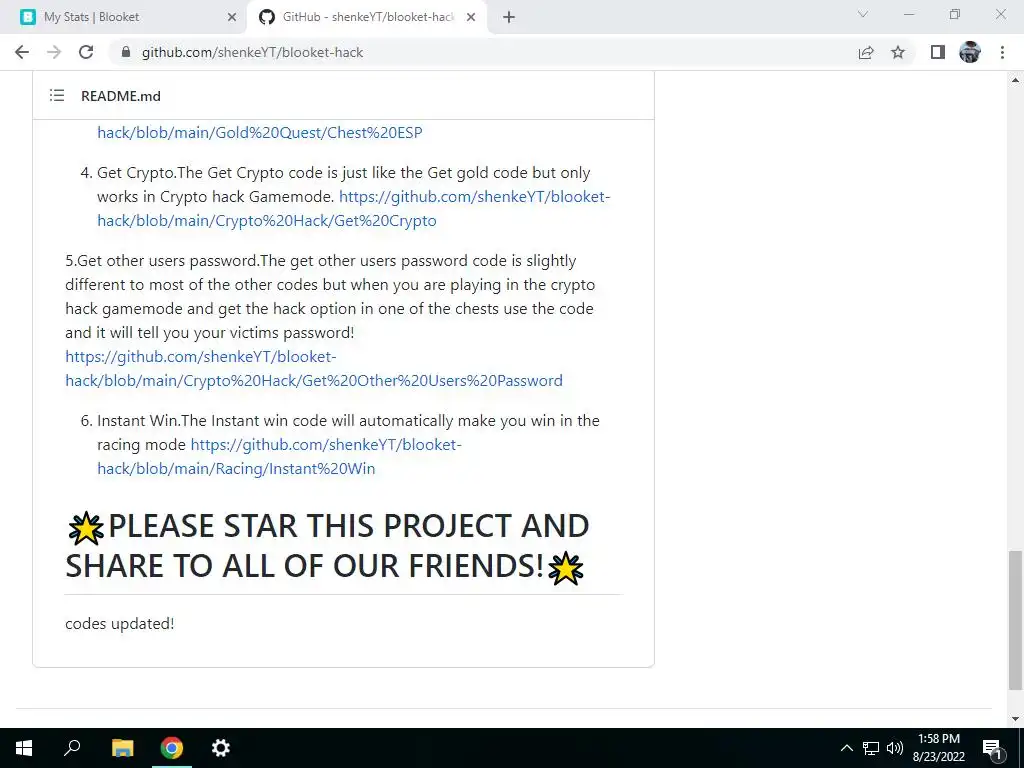The width and height of the screenshot is (1024, 768).
Task: Click the browser forward arrow
Action: point(54,52)
